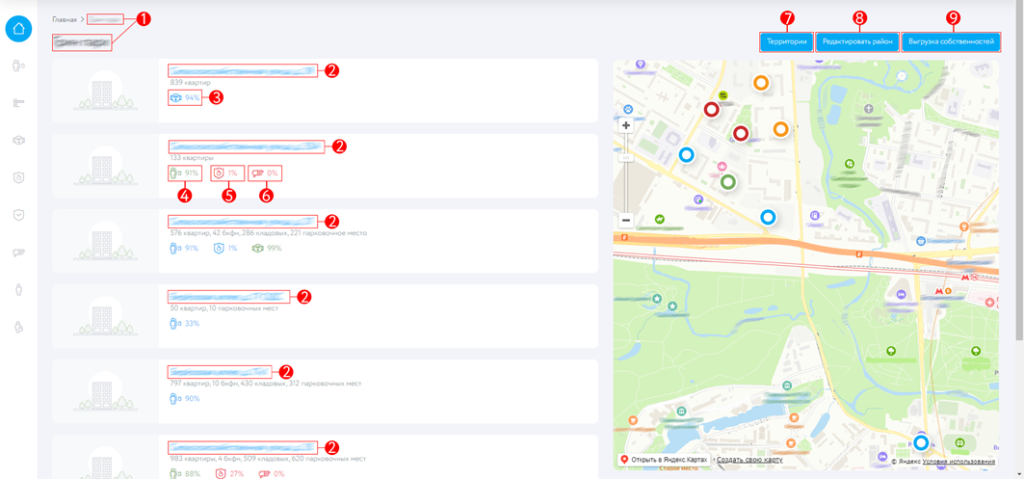The image size is (1024, 479).
Task: Select the cube icon in left sidebar
Action: (x=18, y=140)
